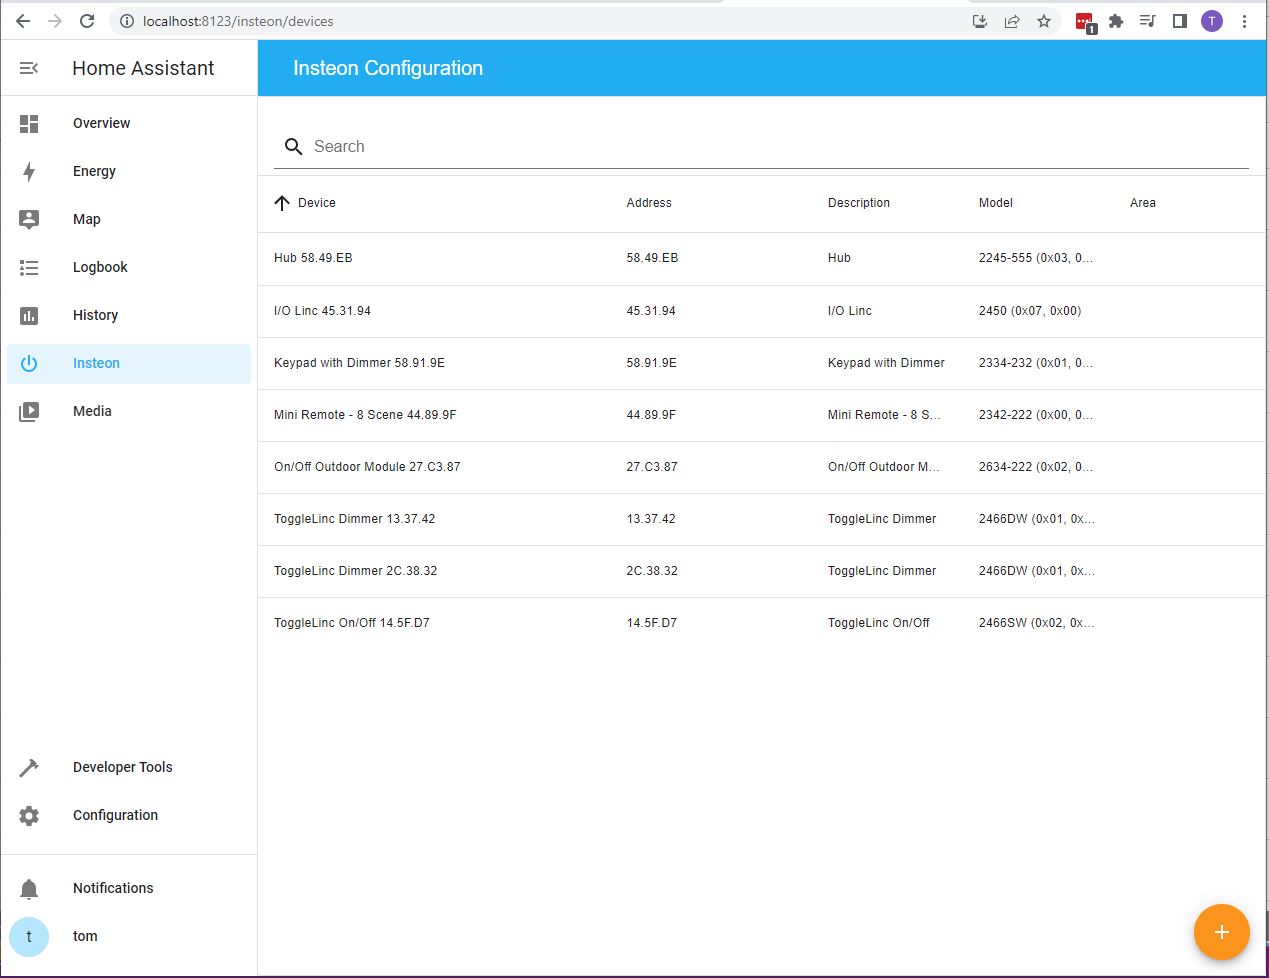Open the Hub 58.49.EB device entry
Image resolution: width=1269 pixels, height=978 pixels.
pyautogui.click(x=314, y=258)
